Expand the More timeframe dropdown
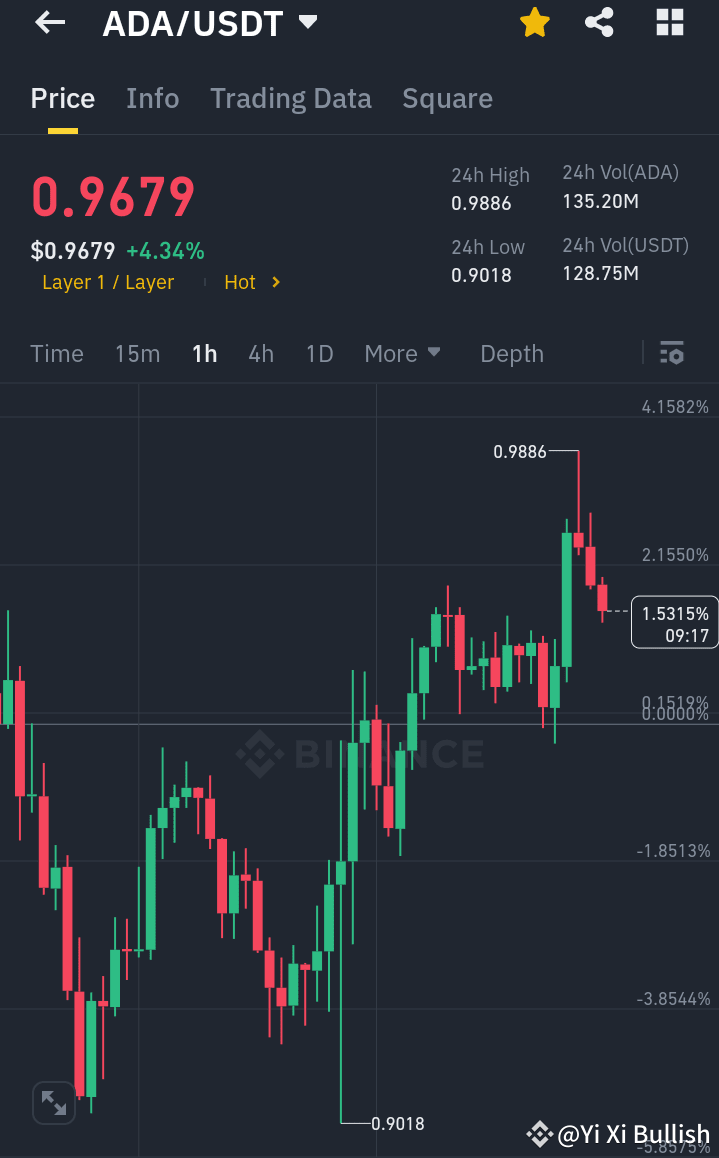Image resolution: width=719 pixels, height=1158 pixels. 402,353
